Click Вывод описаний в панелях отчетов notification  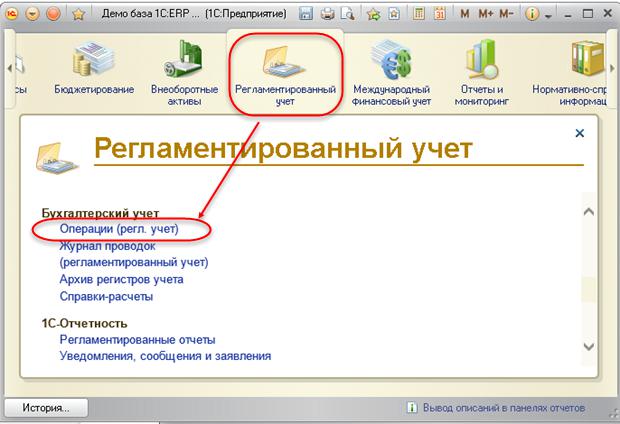(503, 407)
